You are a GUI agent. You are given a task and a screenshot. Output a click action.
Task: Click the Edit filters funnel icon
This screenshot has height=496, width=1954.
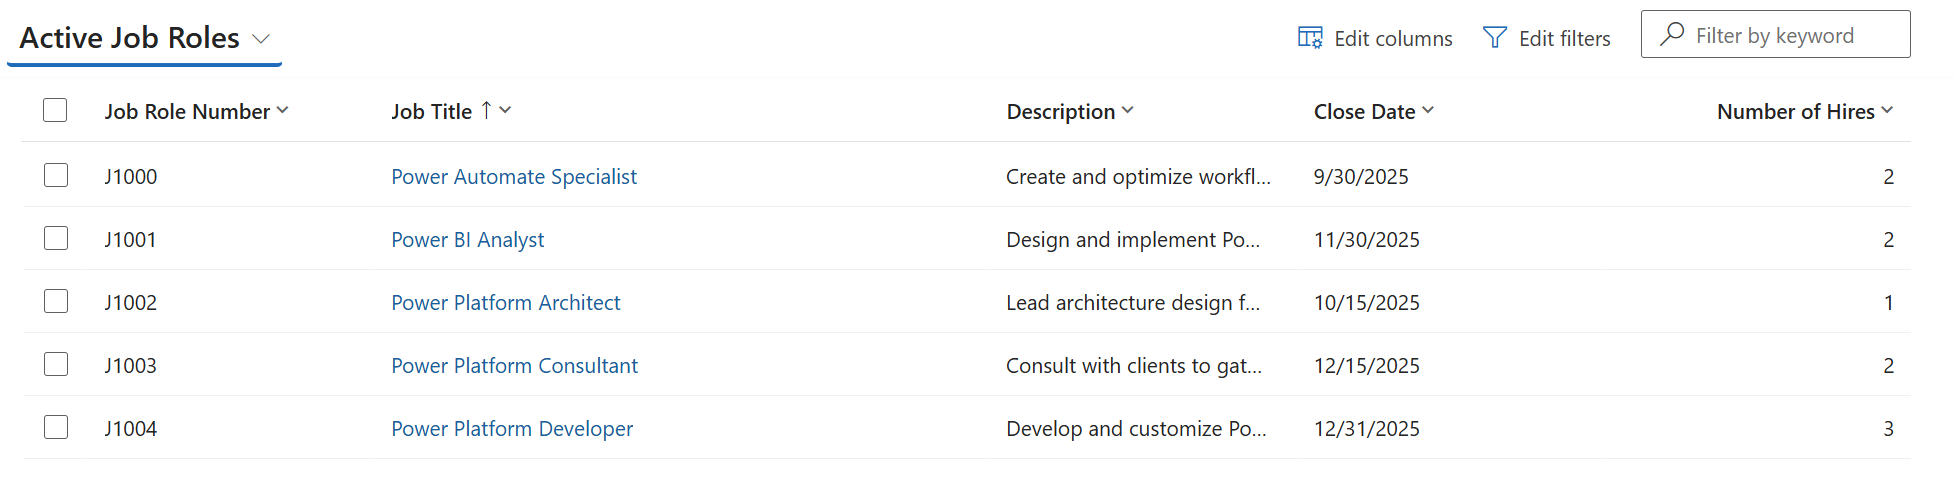coord(1494,38)
